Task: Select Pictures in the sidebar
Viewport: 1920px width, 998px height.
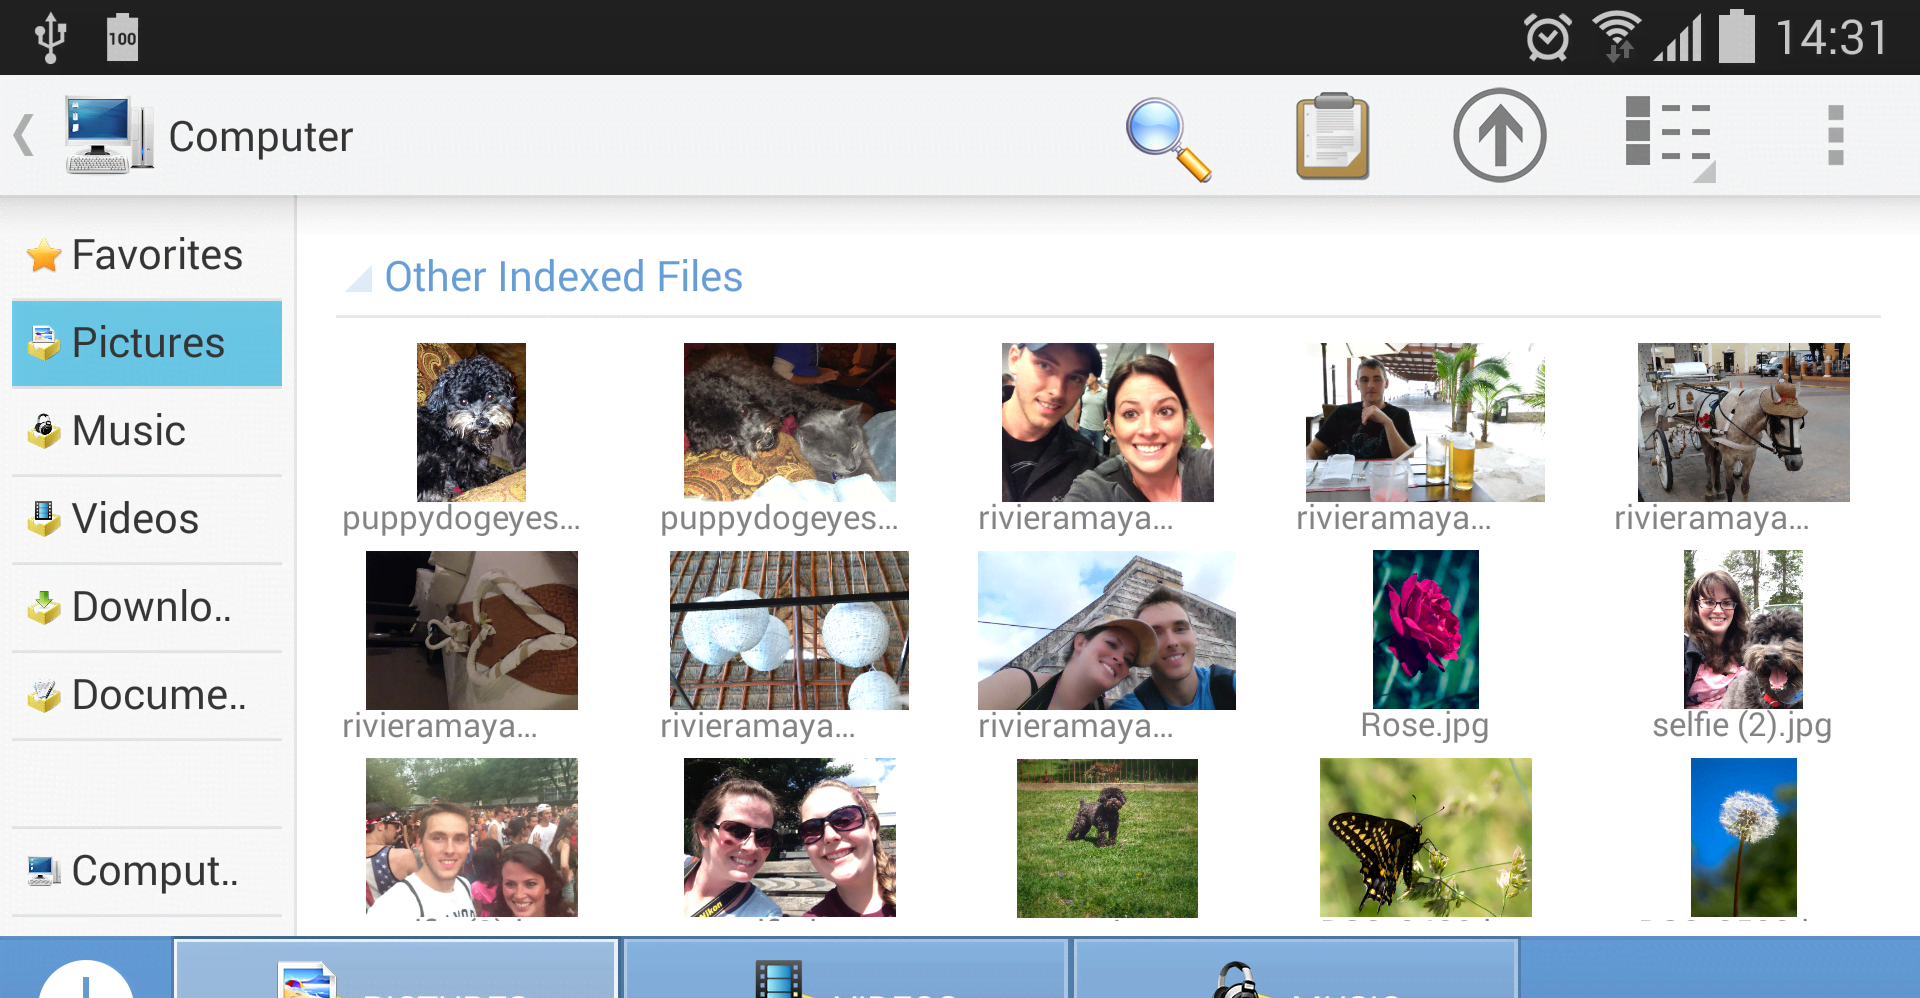Action: point(147,343)
